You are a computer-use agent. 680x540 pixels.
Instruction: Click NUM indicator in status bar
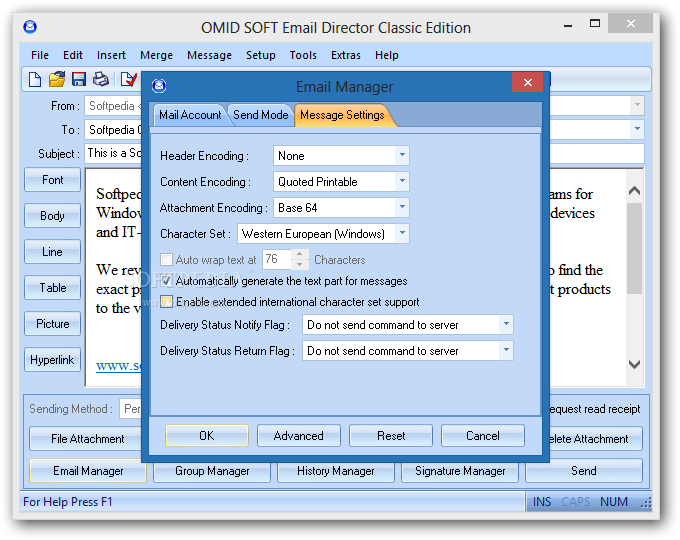click(x=614, y=502)
